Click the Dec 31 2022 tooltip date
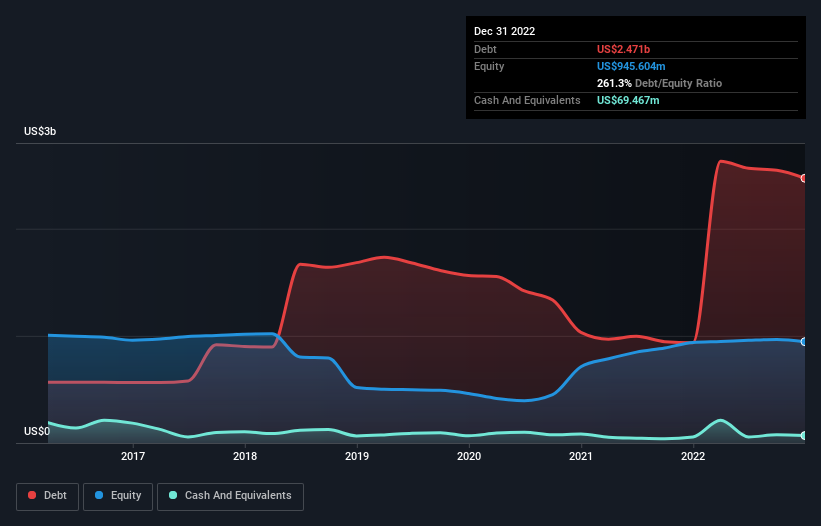This screenshot has height=526, width=821. pyautogui.click(x=505, y=31)
